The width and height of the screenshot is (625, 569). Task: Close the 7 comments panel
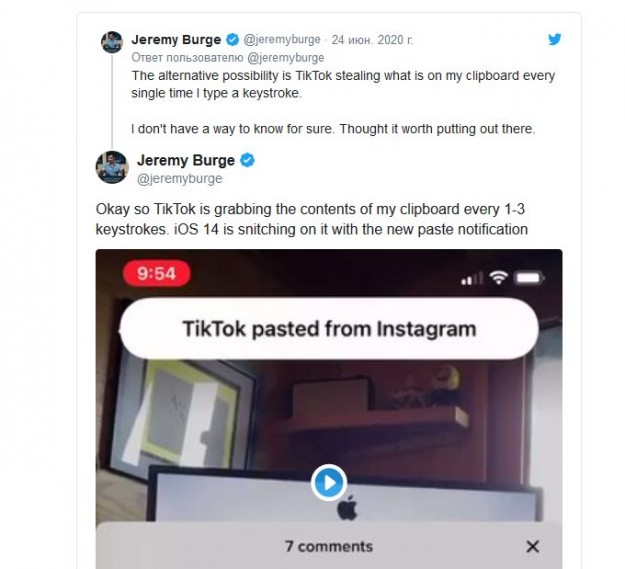(x=533, y=546)
